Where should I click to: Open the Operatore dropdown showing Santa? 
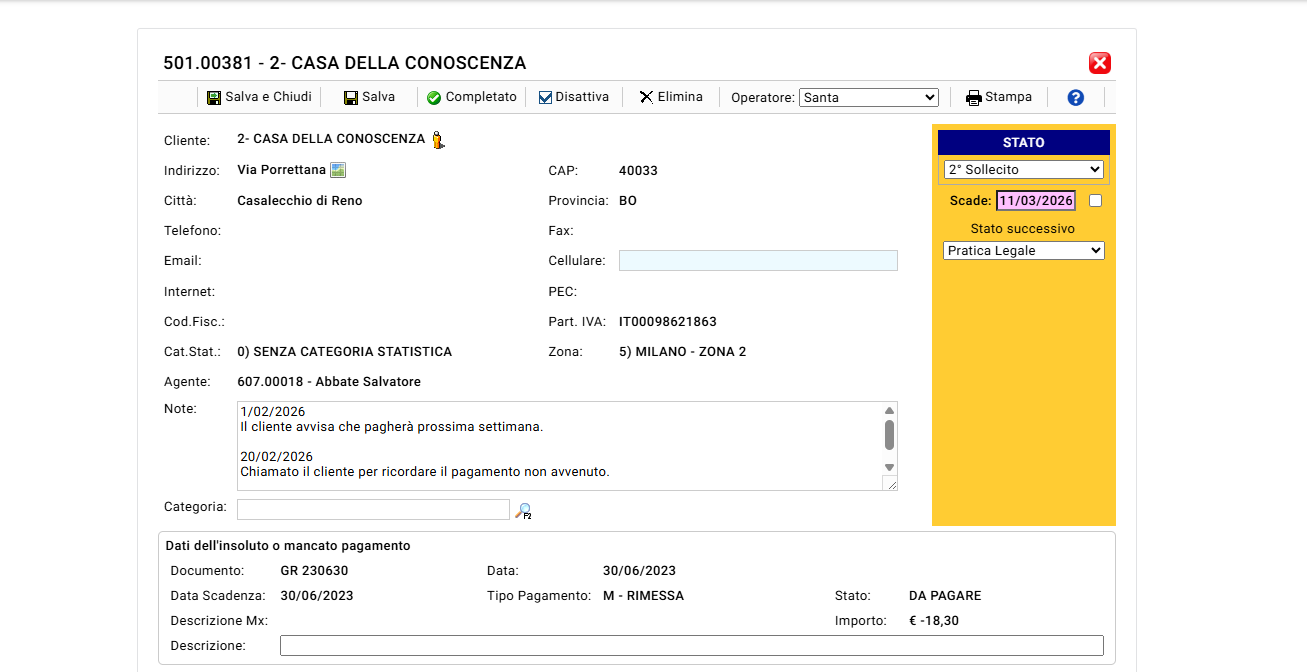(x=868, y=97)
